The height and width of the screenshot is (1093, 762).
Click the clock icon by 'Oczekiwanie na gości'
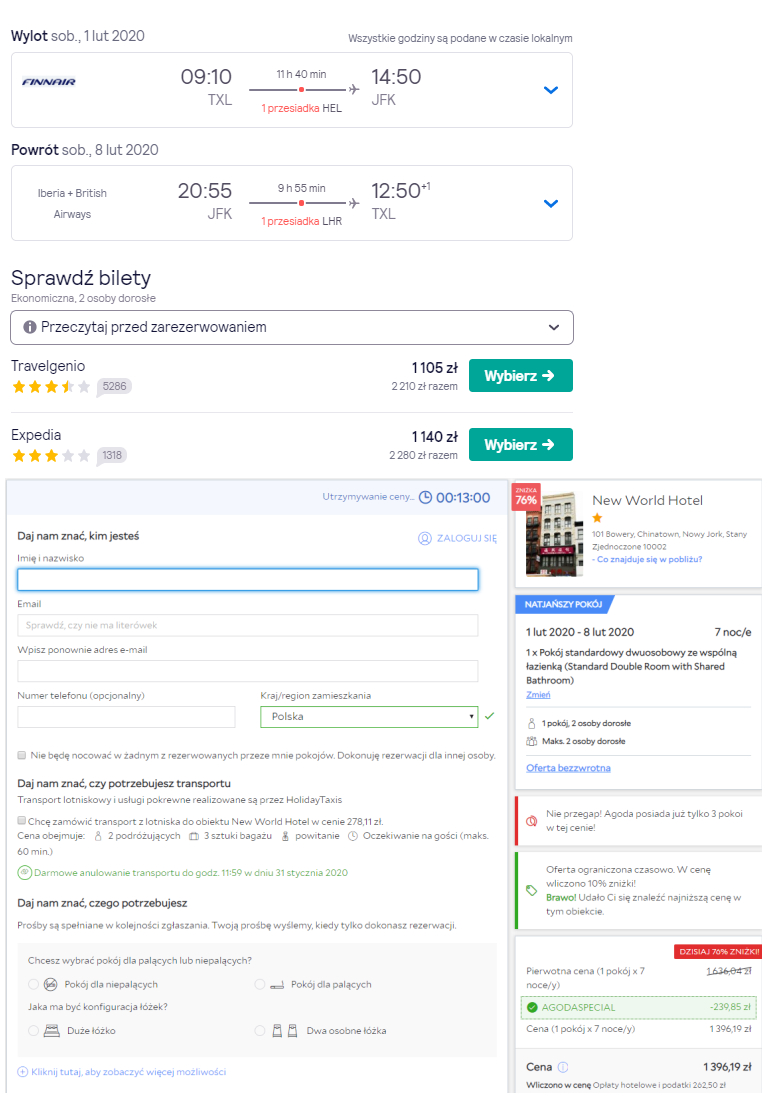coord(353,836)
